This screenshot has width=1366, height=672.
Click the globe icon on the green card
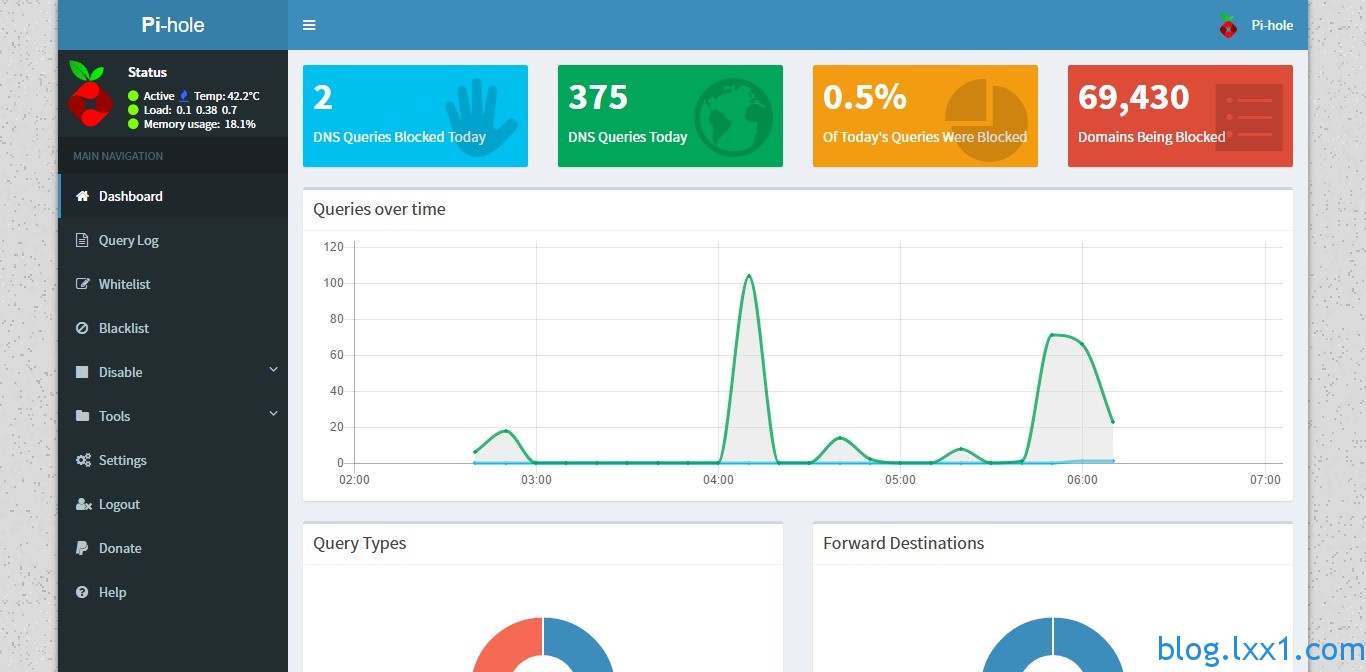pos(733,117)
